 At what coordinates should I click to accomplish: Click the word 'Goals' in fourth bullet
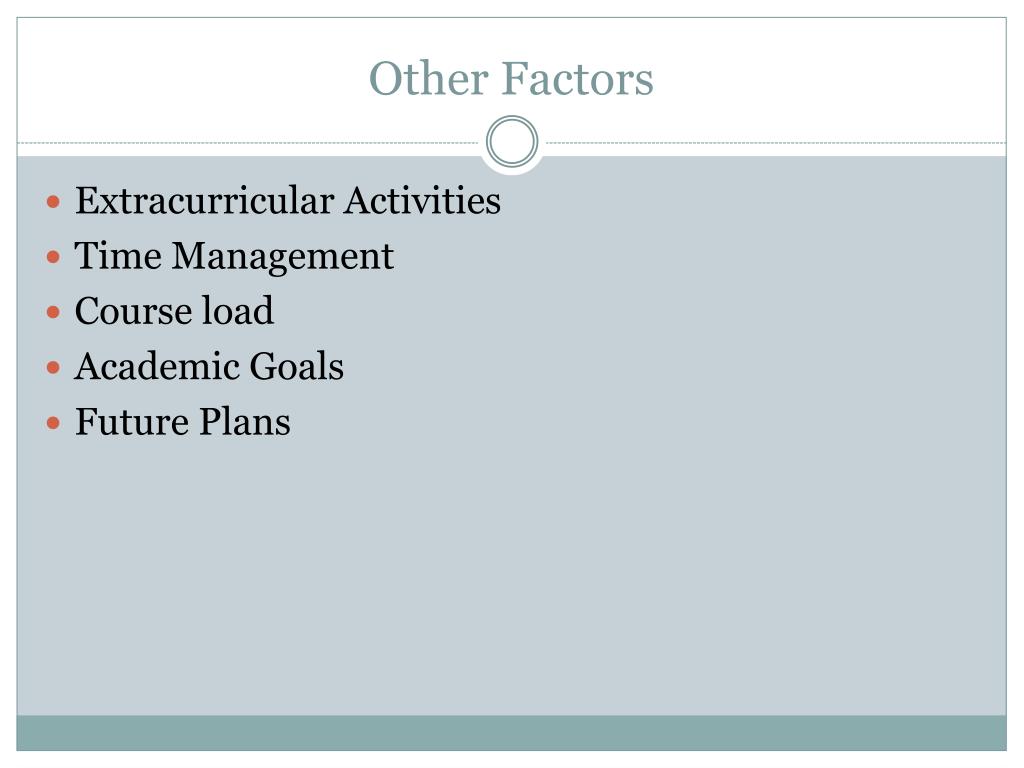click(296, 366)
